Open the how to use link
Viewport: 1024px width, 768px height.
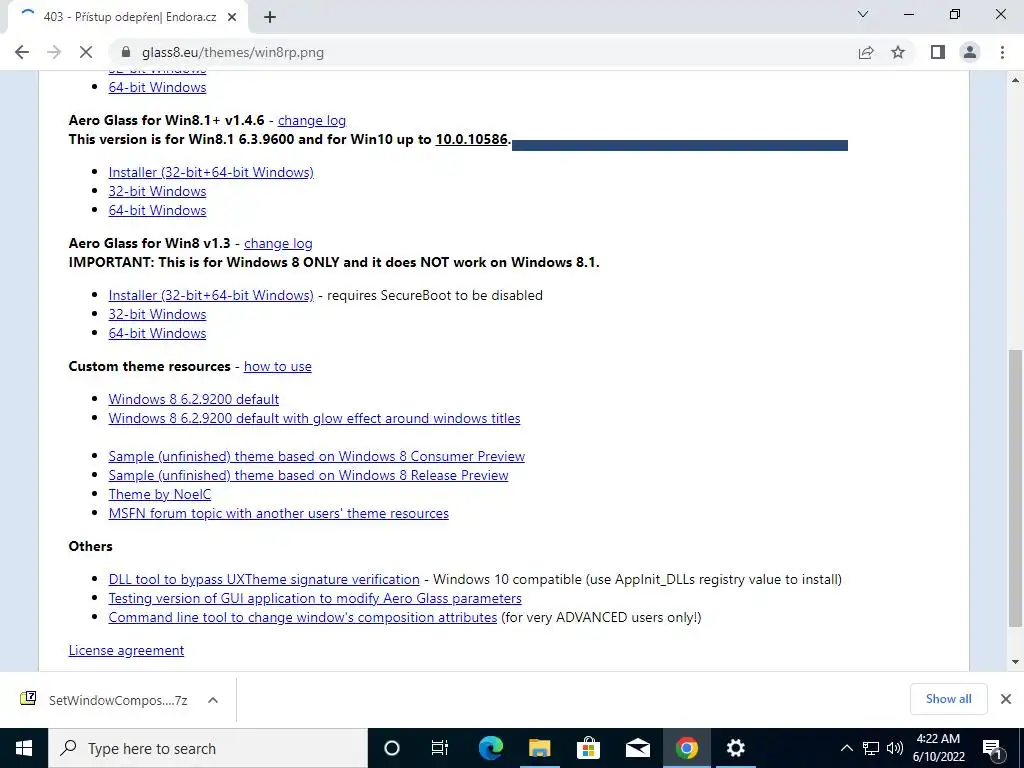click(x=278, y=366)
